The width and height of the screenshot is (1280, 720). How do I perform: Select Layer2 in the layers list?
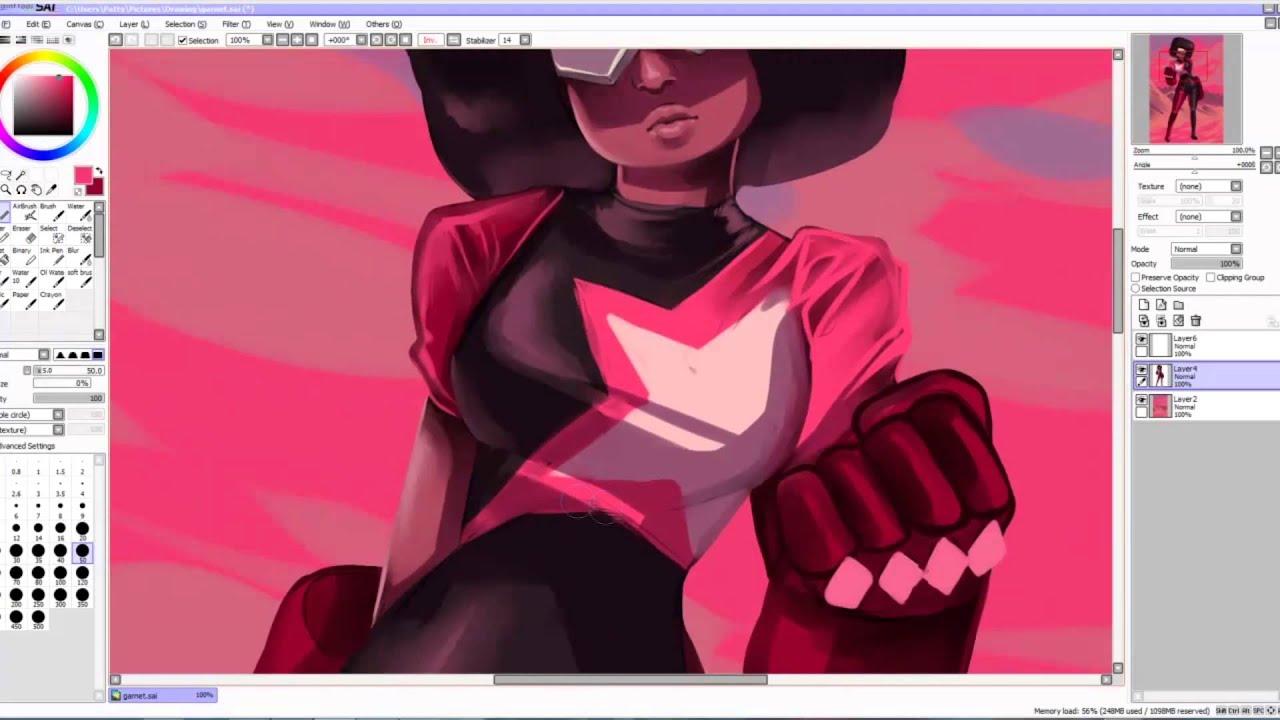1206,405
